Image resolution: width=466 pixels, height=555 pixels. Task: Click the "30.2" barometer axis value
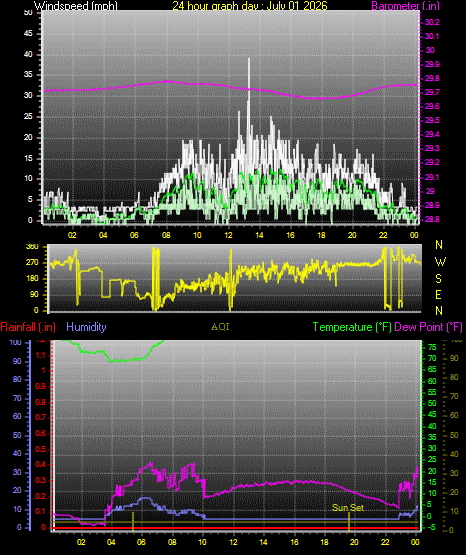click(x=432, y=22)
